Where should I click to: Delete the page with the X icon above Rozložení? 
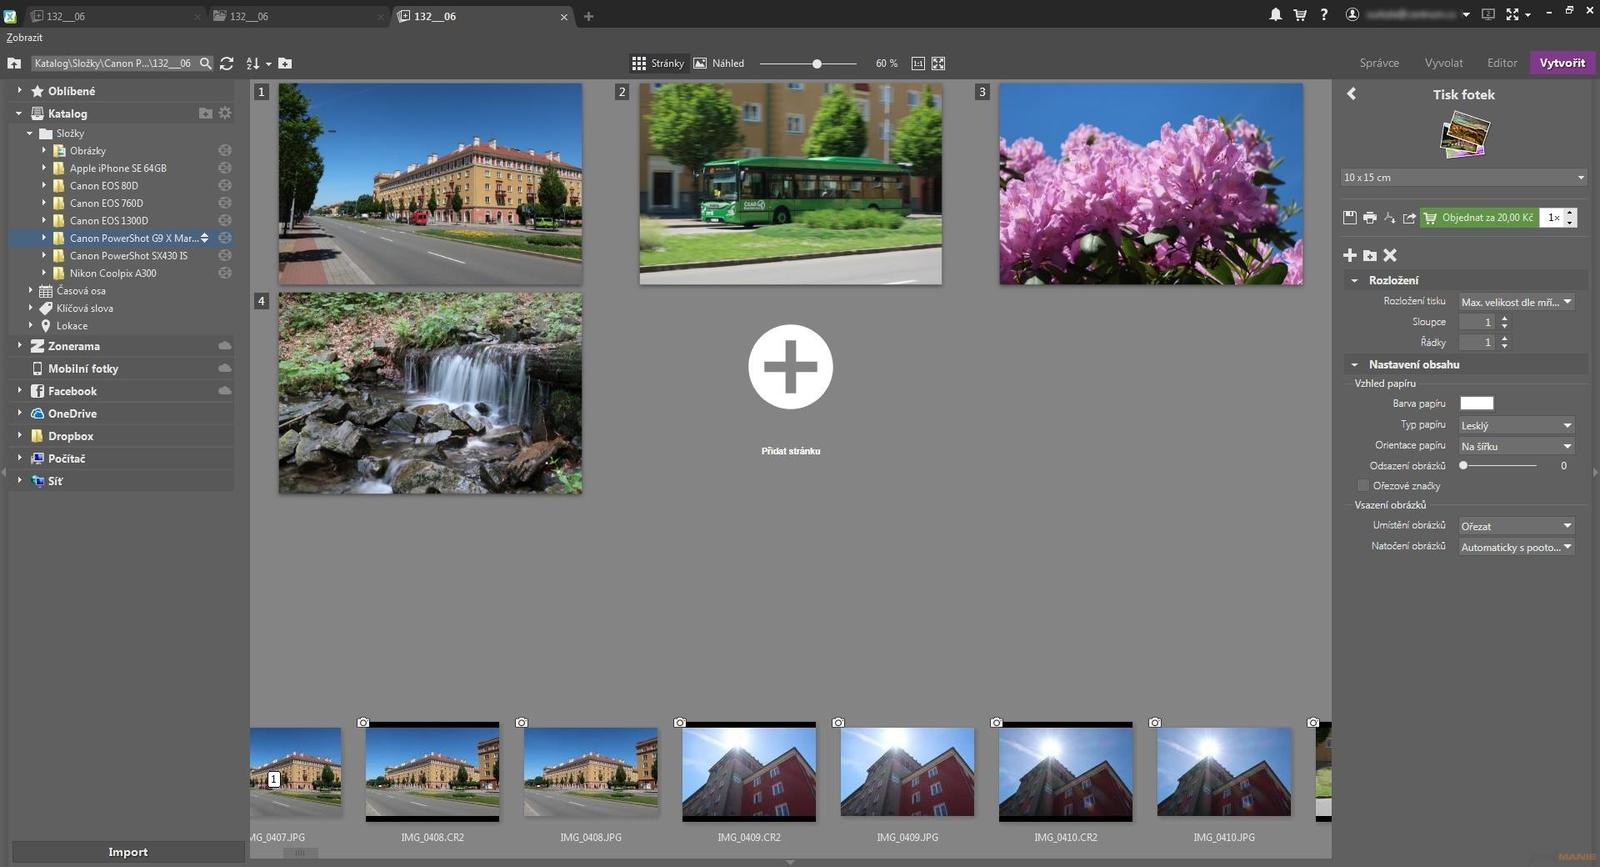click(1390, 255)
